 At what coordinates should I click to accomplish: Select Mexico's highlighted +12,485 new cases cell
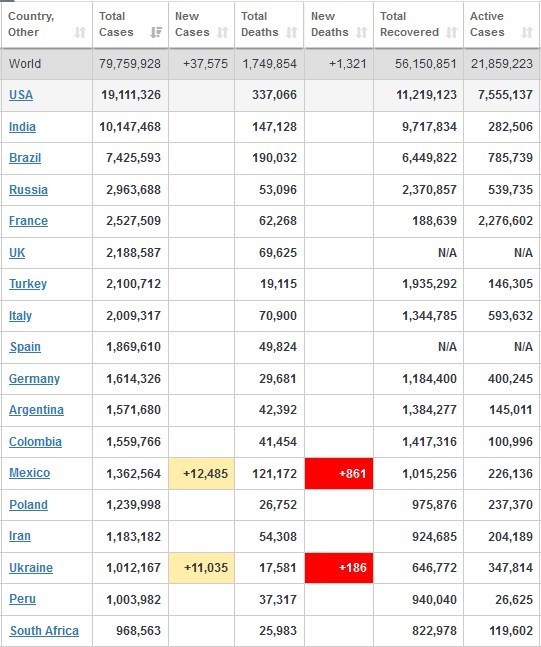pos(201,473)
